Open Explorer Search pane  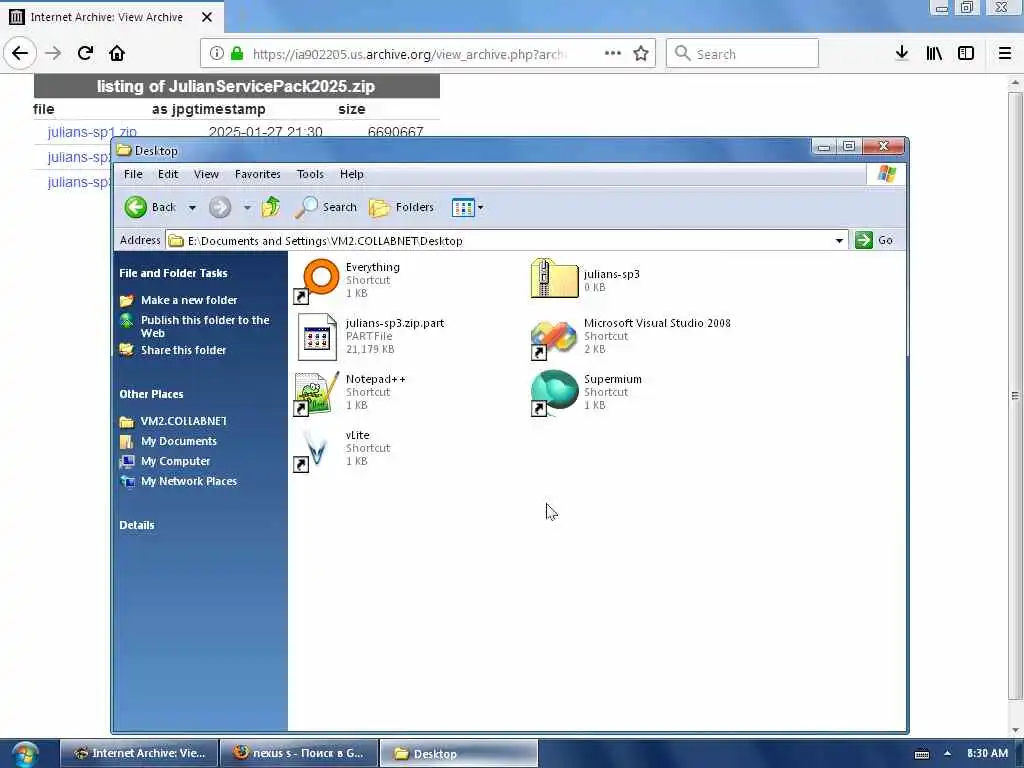coord(326,207)
